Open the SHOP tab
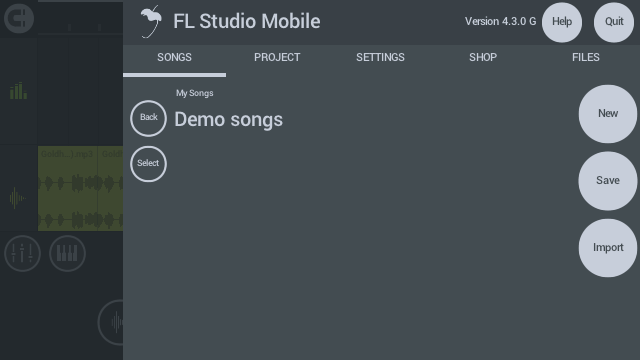This screenshot has width=640, height=360. click(483, 58)
